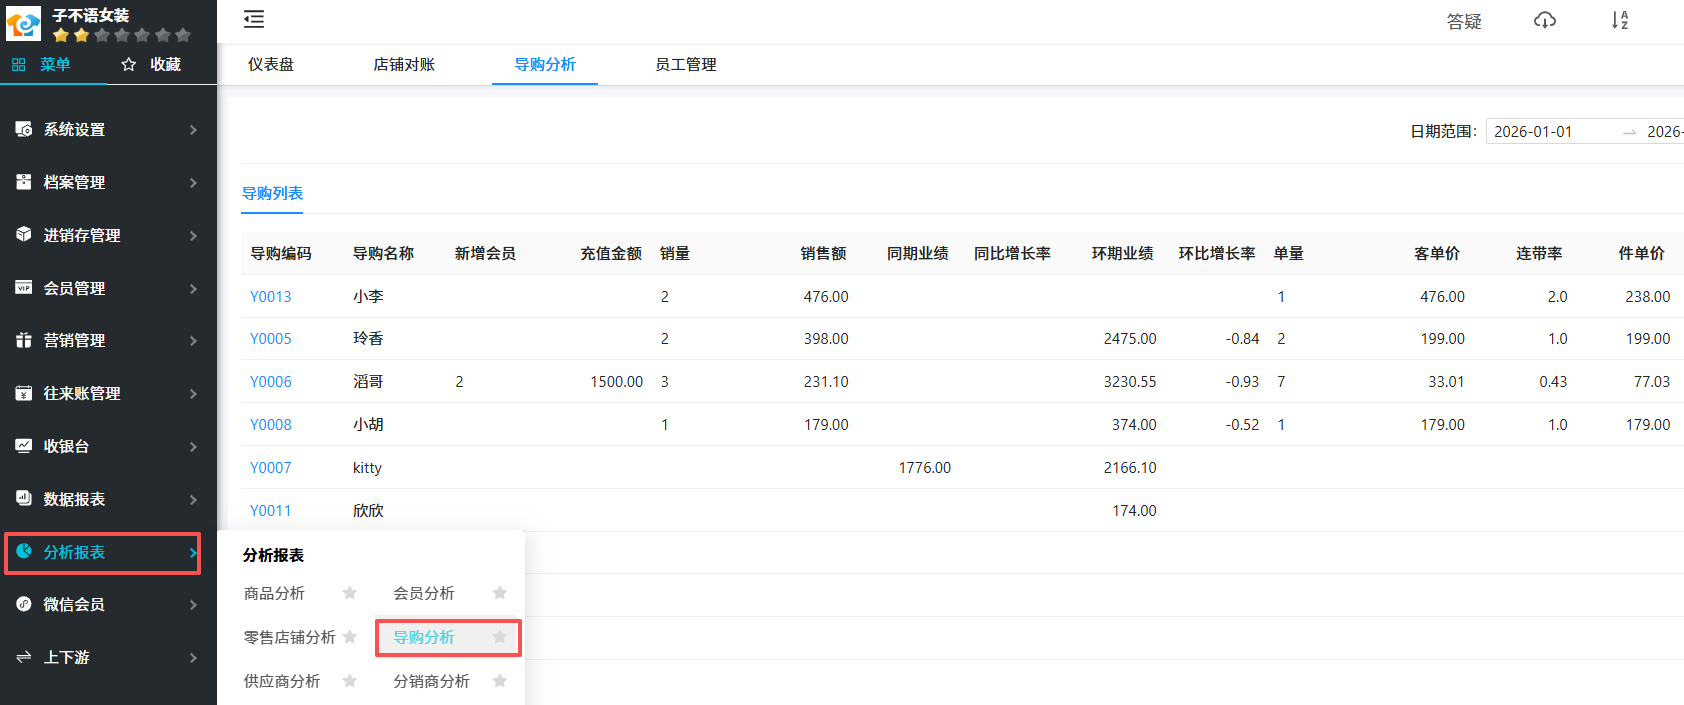Click the 档案管理 sidebar icon
This screenshot has height=705, width=1684.
click(x=24, y=182)
